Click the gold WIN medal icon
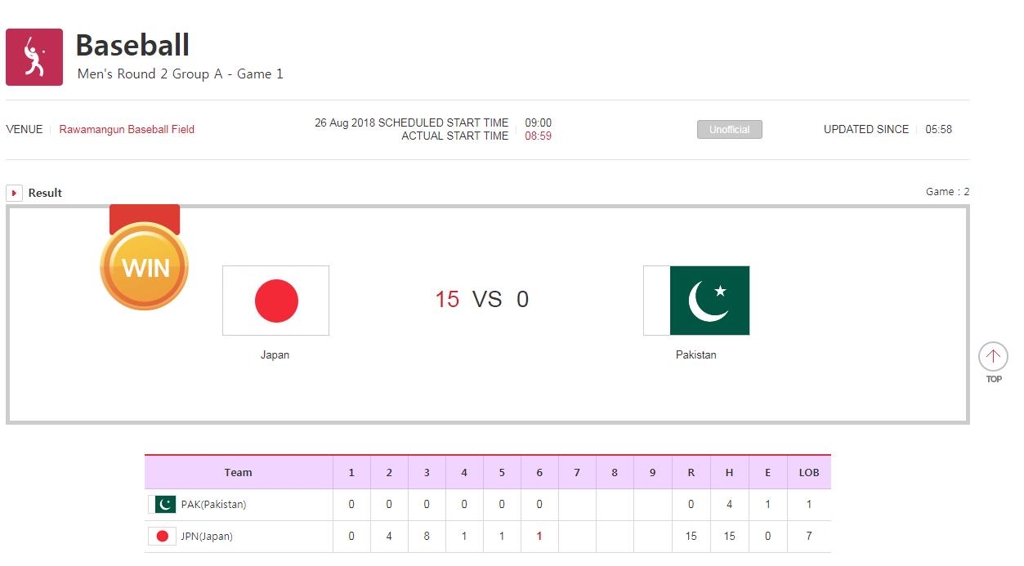1024x566 pixels. 145,265
